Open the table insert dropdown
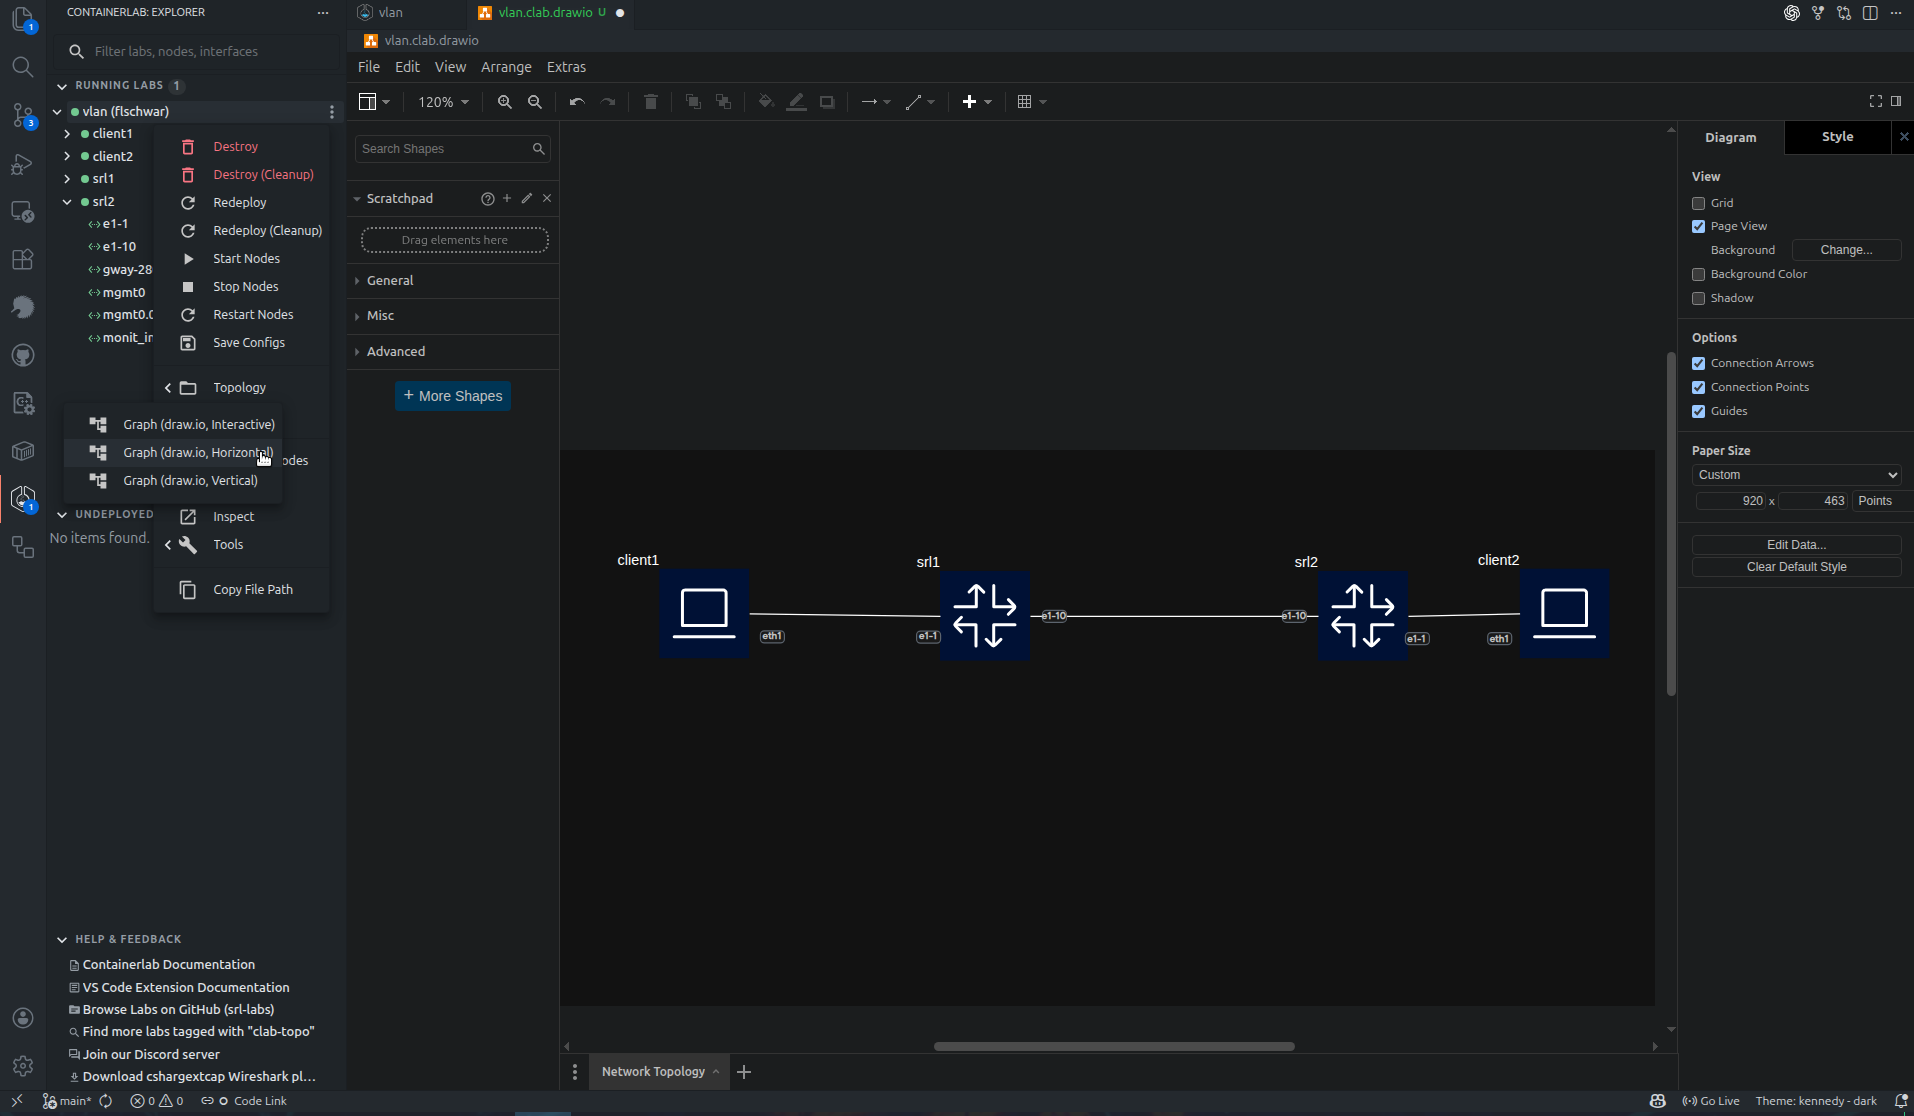The height and width of the screenshot is (1116, 1914). (1032, 102)
